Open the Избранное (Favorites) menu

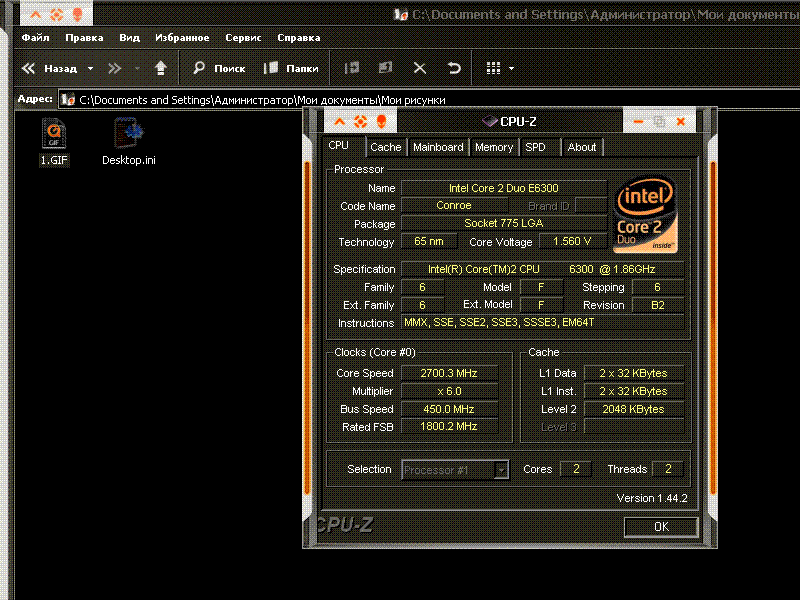[182, 38]
